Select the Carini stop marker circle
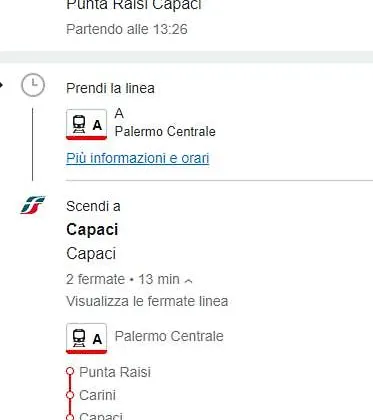This screenshot has height=420, width=373. click(70, 395)
